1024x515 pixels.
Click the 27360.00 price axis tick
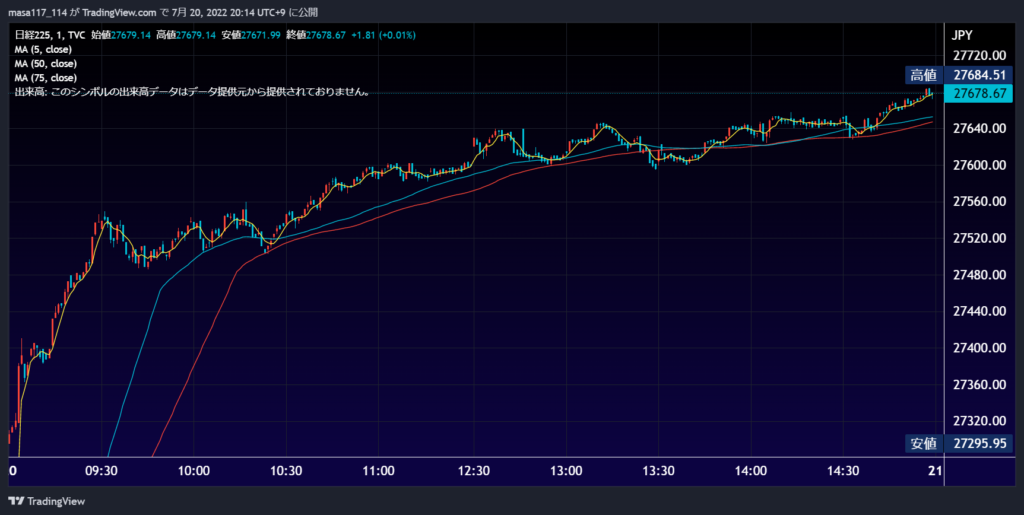point(980,384)
